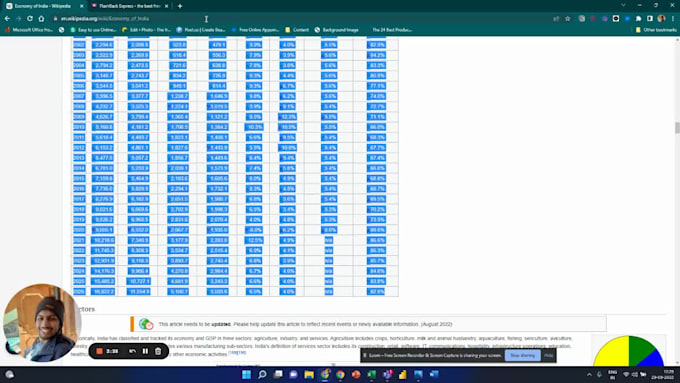Expand the tab search chevron
Image resolution: width=680 pixels, height=383 pixels.
tap(623, 5)
